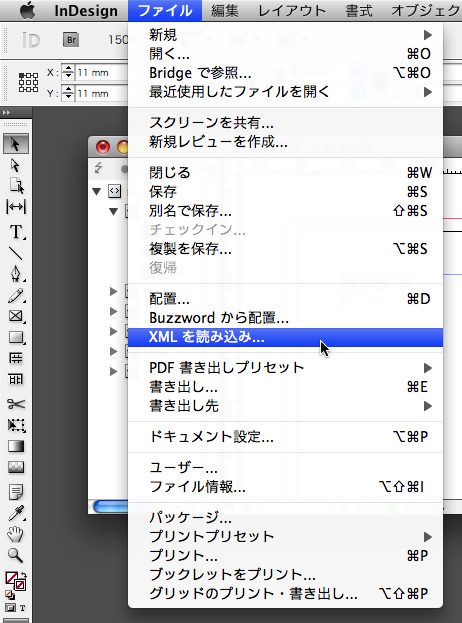The height and width of the screenshot is (623, 462).
Task: Select the Zoom tool
Action: pos(16,555)
